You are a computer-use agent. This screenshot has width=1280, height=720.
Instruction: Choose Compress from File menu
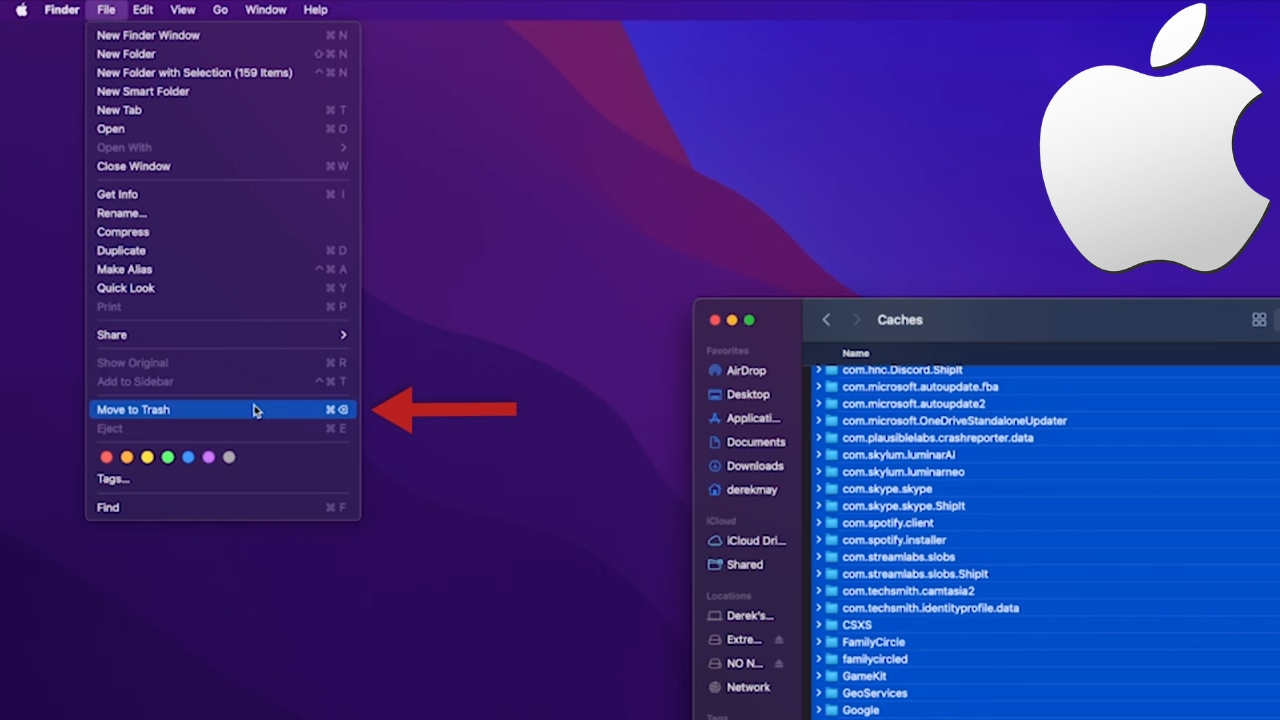222,232
